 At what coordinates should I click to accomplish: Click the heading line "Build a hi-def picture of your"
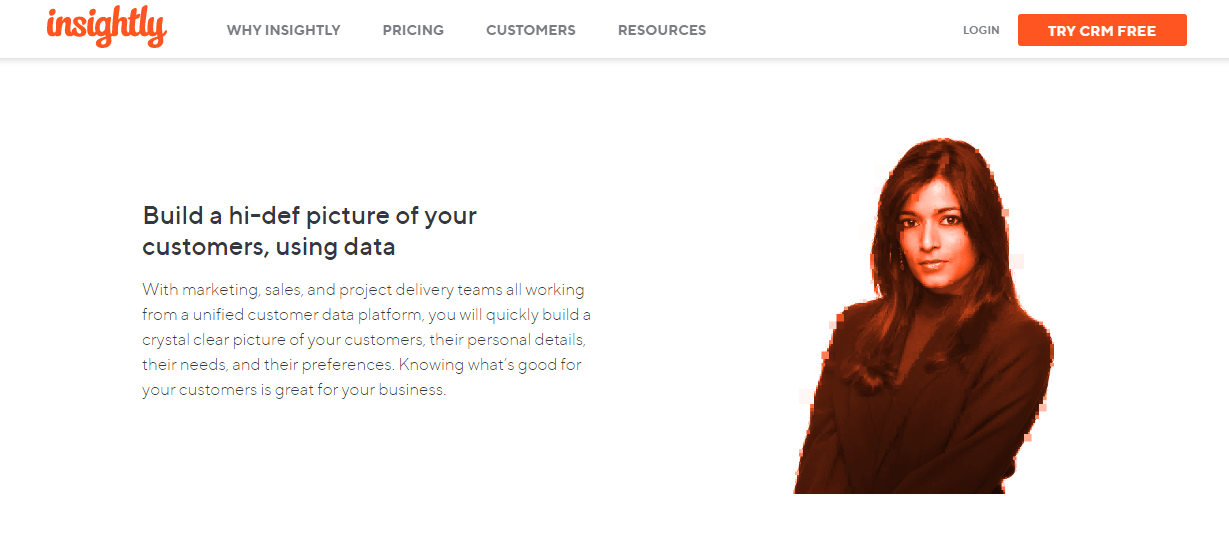coord(310,216)
